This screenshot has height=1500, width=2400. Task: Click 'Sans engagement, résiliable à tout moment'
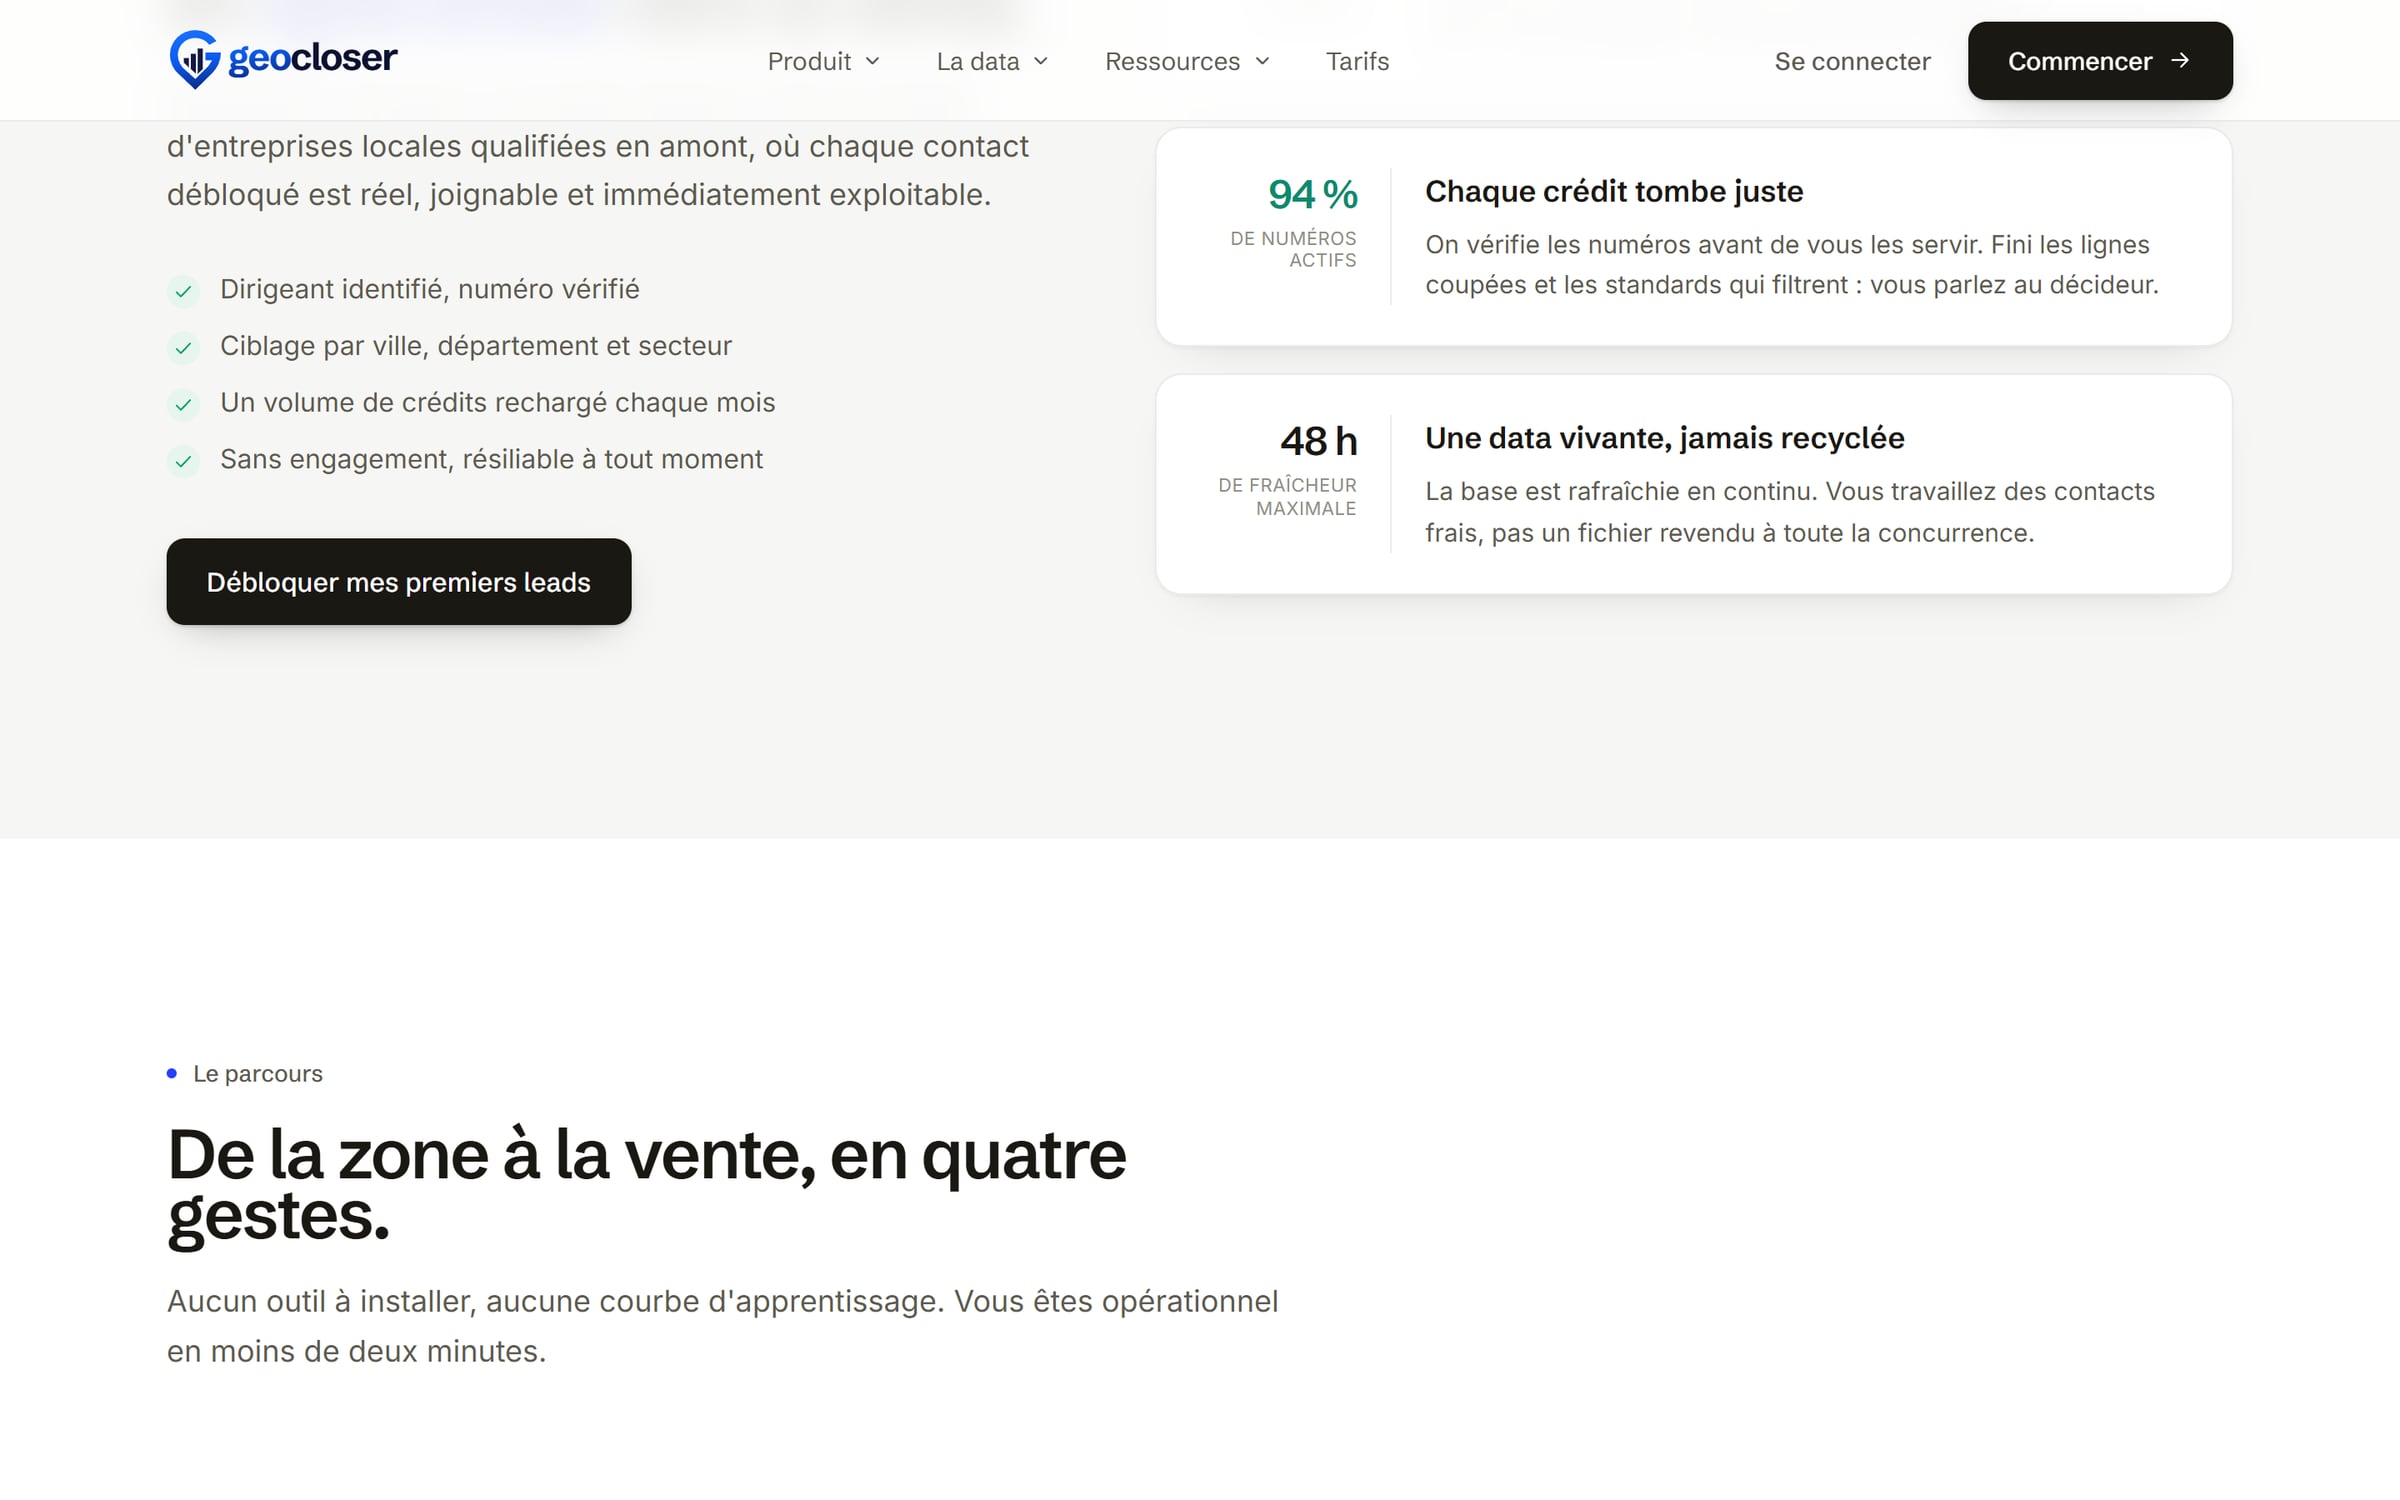[x=491, y=460]
